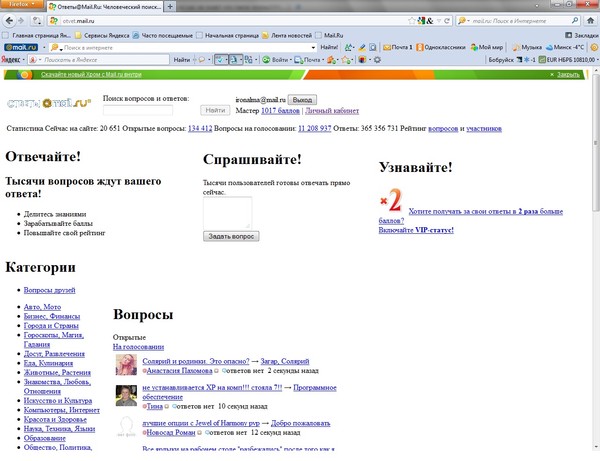The image size is (600, 461).
Task: Click the magnifier in the browser search box
Action: point(575,21)
